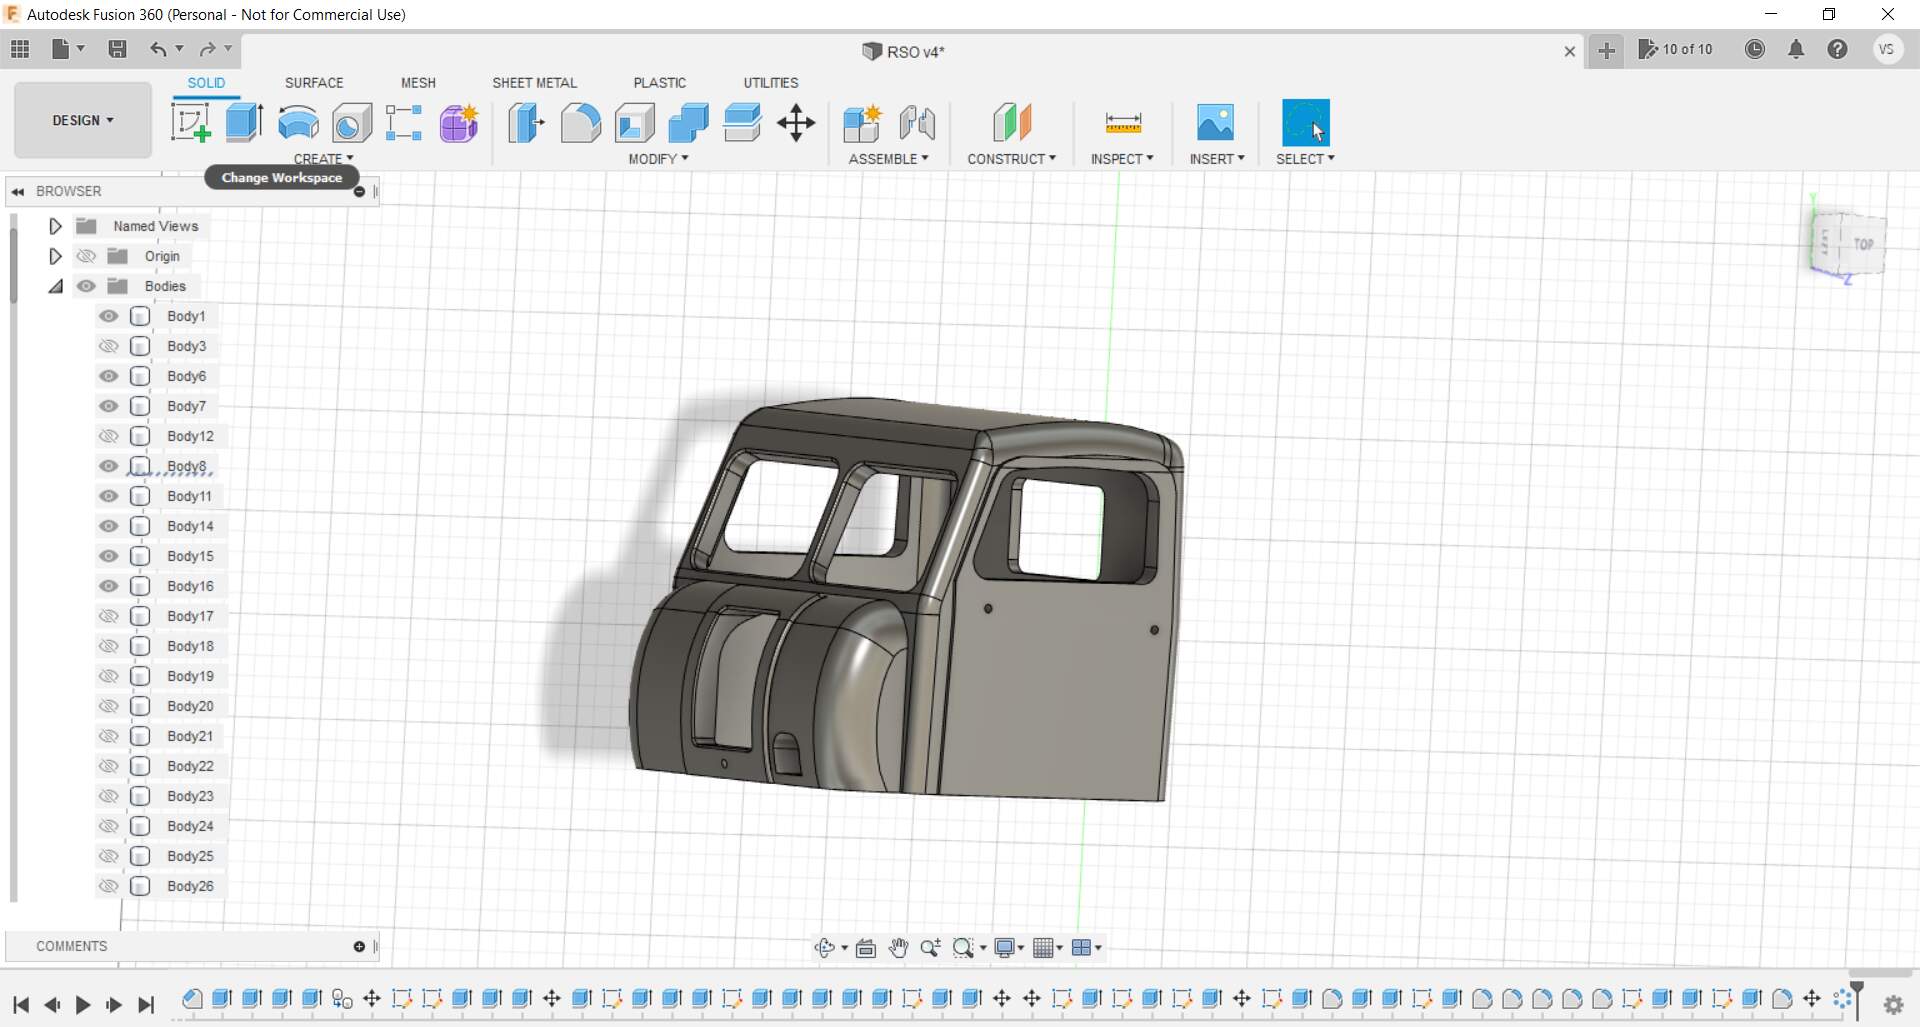Click the Insert image icon
The image size is (1920, 1027).
point(1215,123)
